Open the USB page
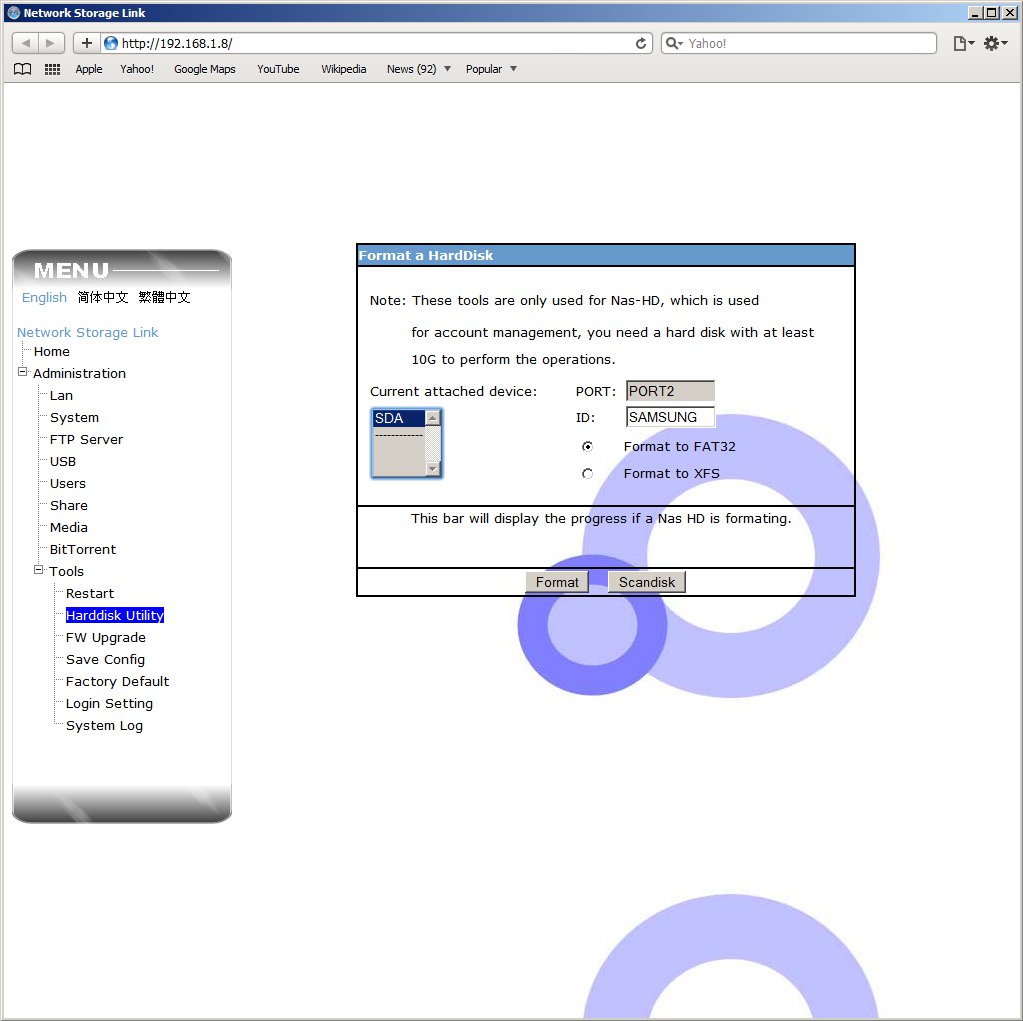The height and width of the screenshot is (1021, 1023). [63, 461]
